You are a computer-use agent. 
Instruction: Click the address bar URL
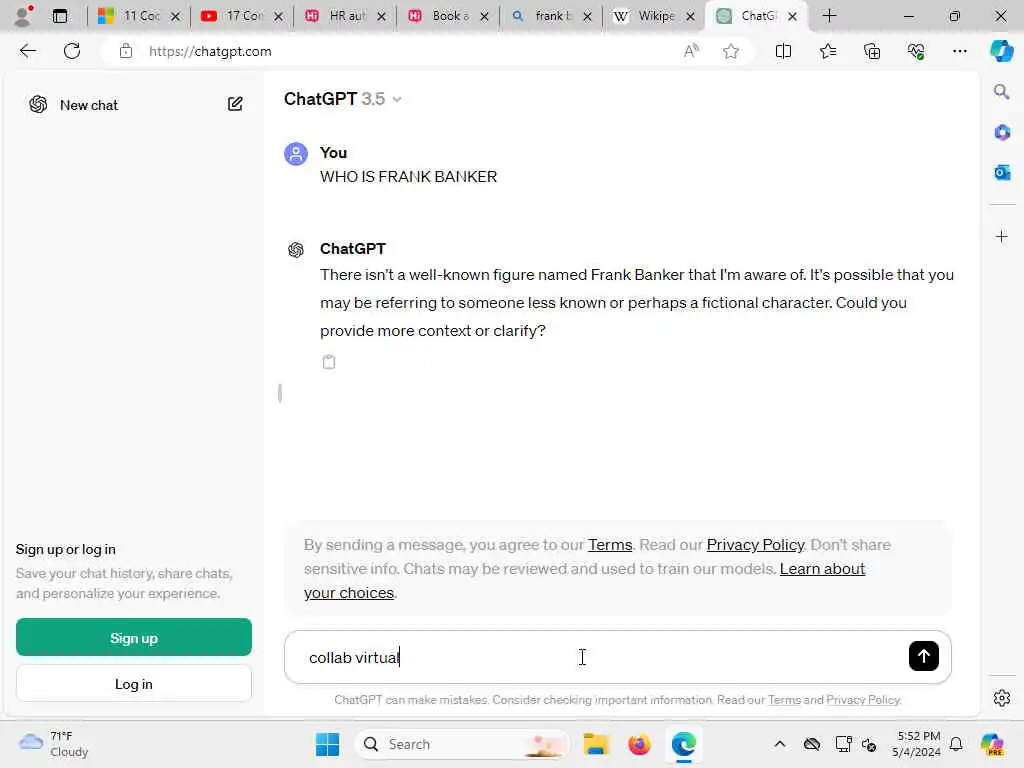click(210, 51)
